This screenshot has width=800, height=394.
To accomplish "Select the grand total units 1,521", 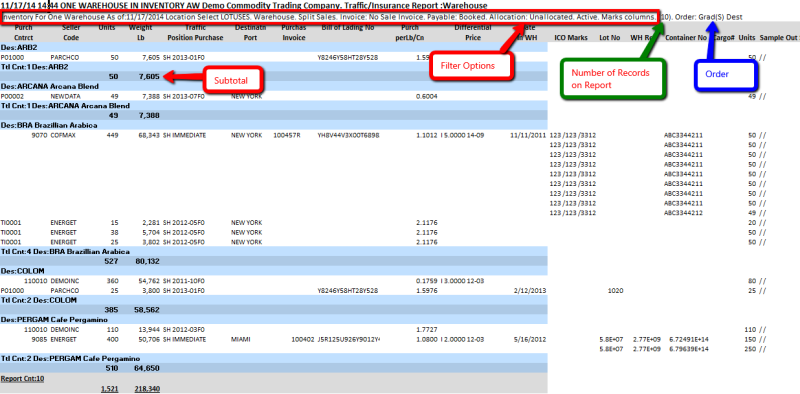I will coord(110,389).
